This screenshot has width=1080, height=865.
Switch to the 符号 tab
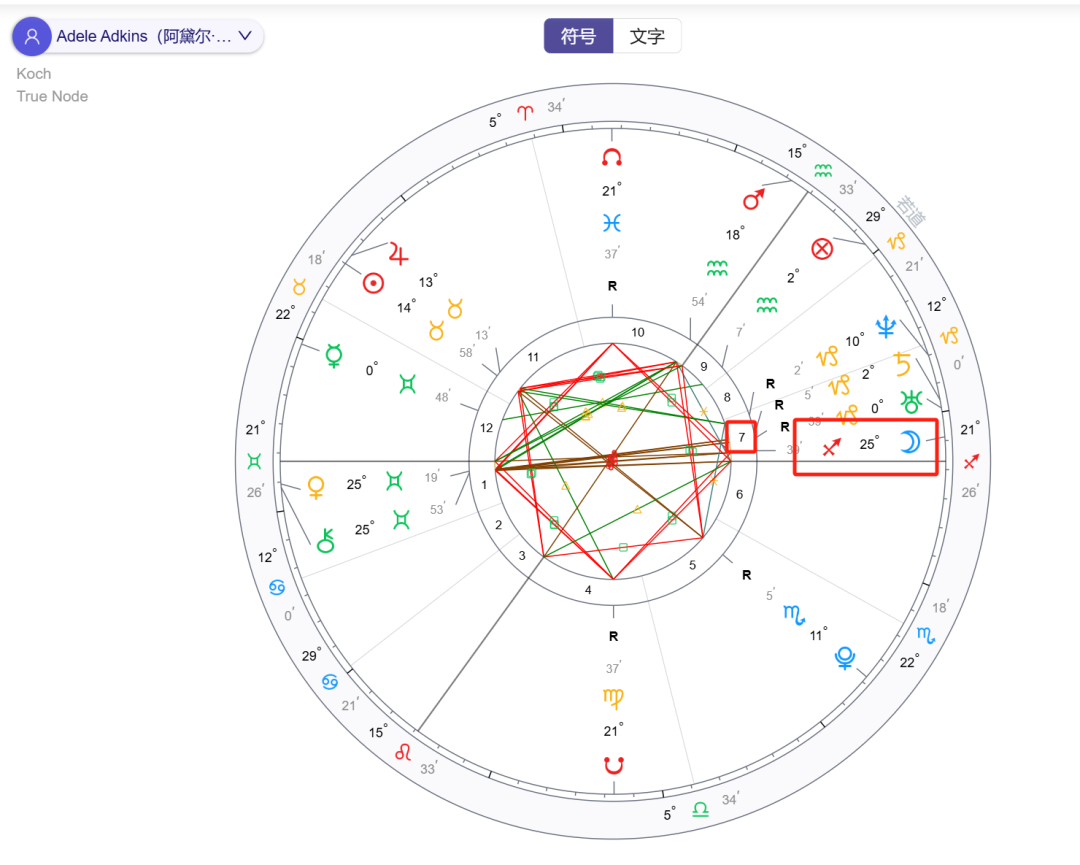[x=578, y=36]
